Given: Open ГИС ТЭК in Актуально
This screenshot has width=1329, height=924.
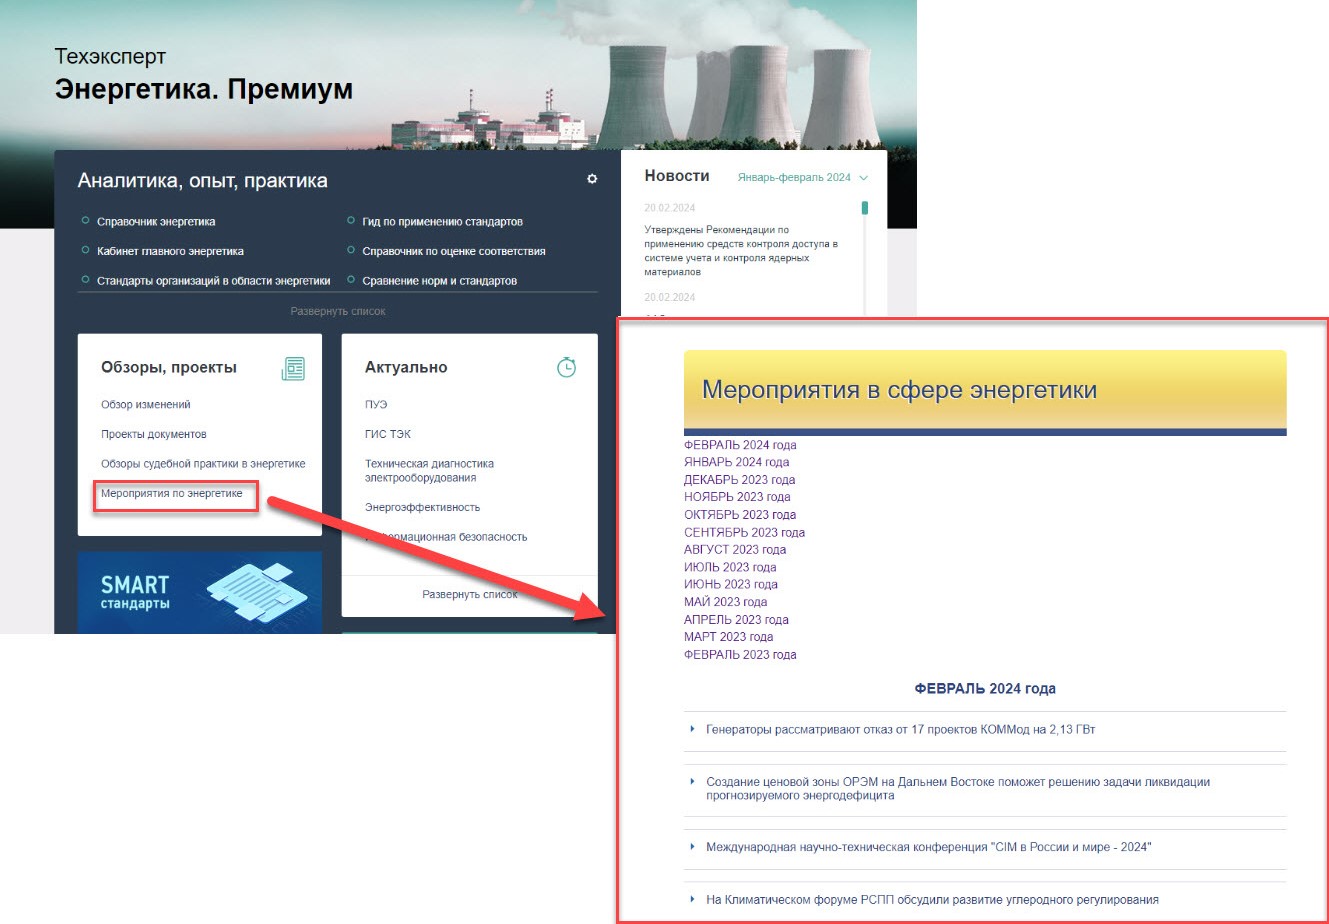Looking at the screenshot, I should coord(388,434).
